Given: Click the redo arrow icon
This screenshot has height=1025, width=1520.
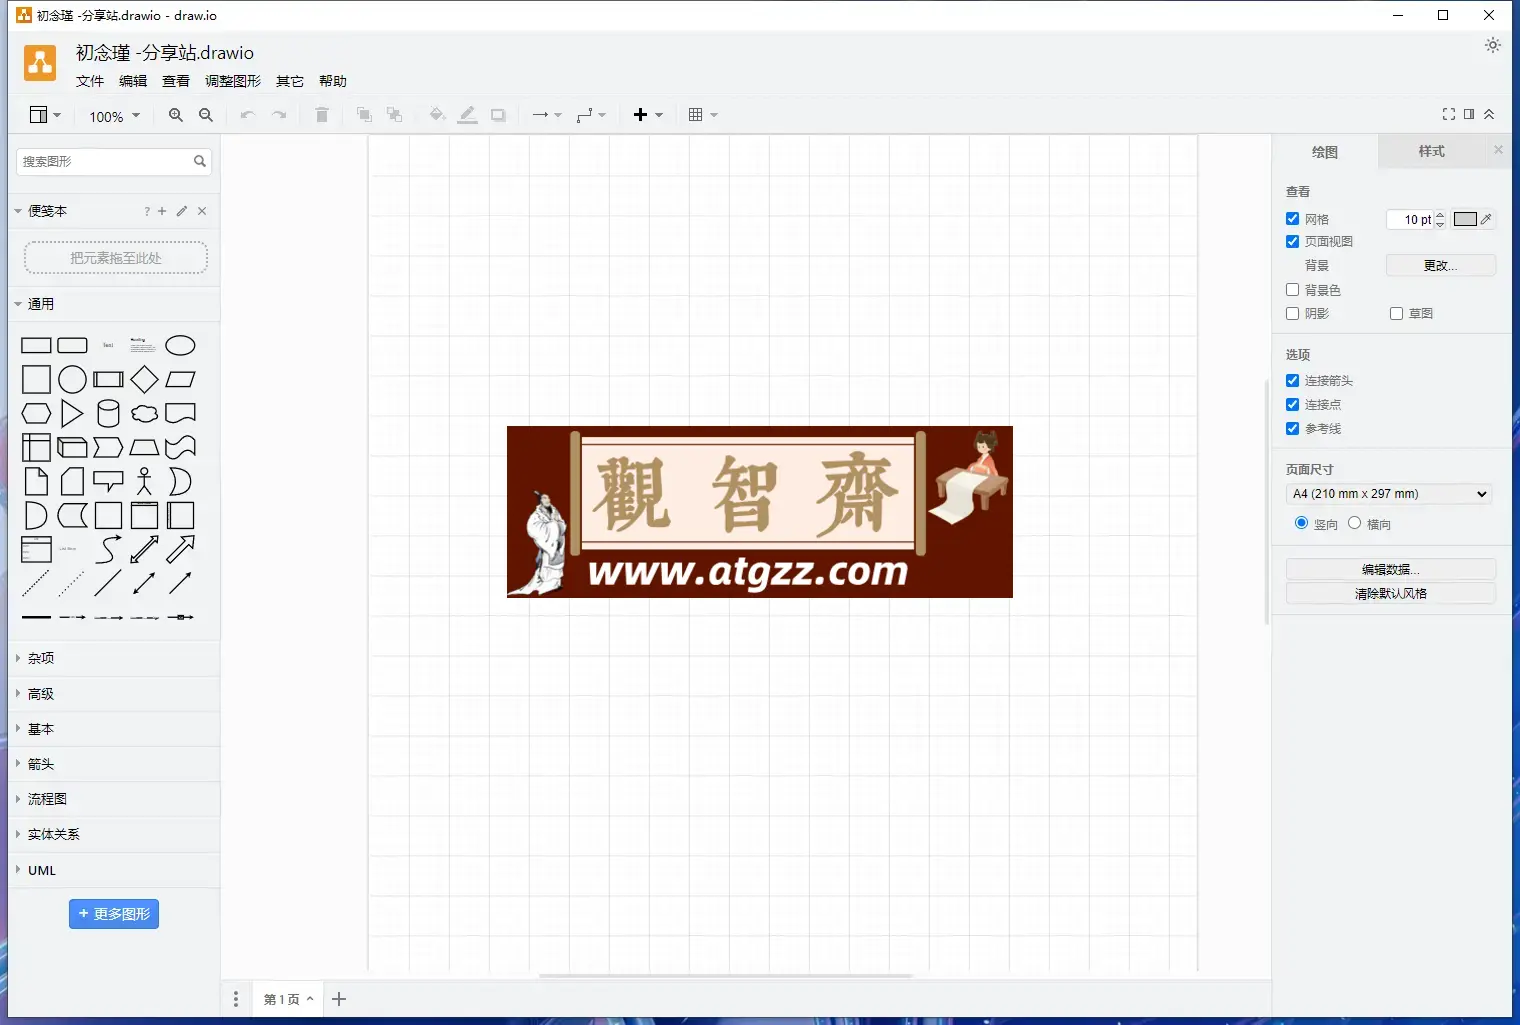Looking at the screenshot, I should coord(279,115).
